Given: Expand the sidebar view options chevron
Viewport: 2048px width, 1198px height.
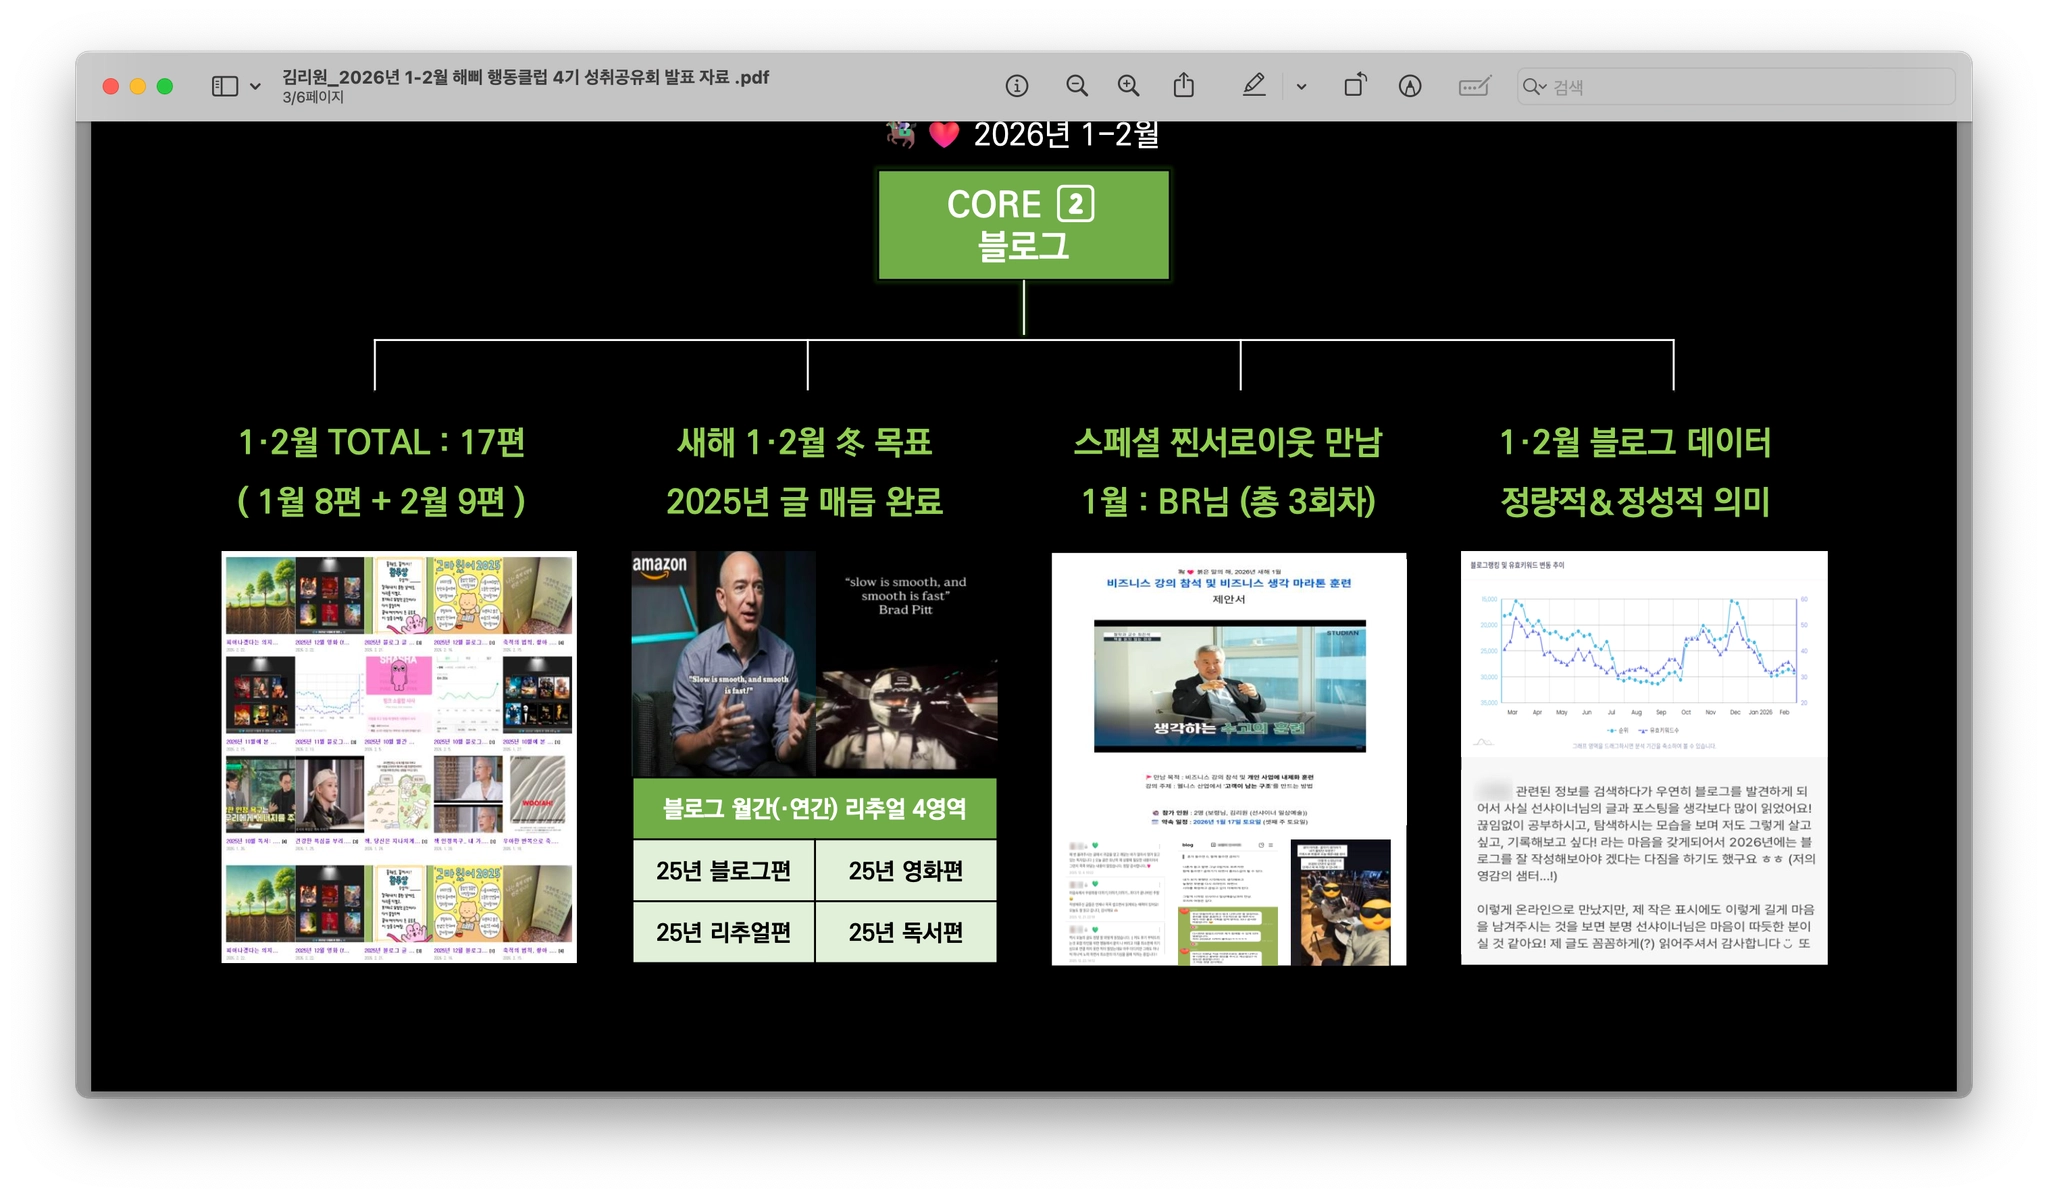Looking at the screenshot, I should point(256,86).
